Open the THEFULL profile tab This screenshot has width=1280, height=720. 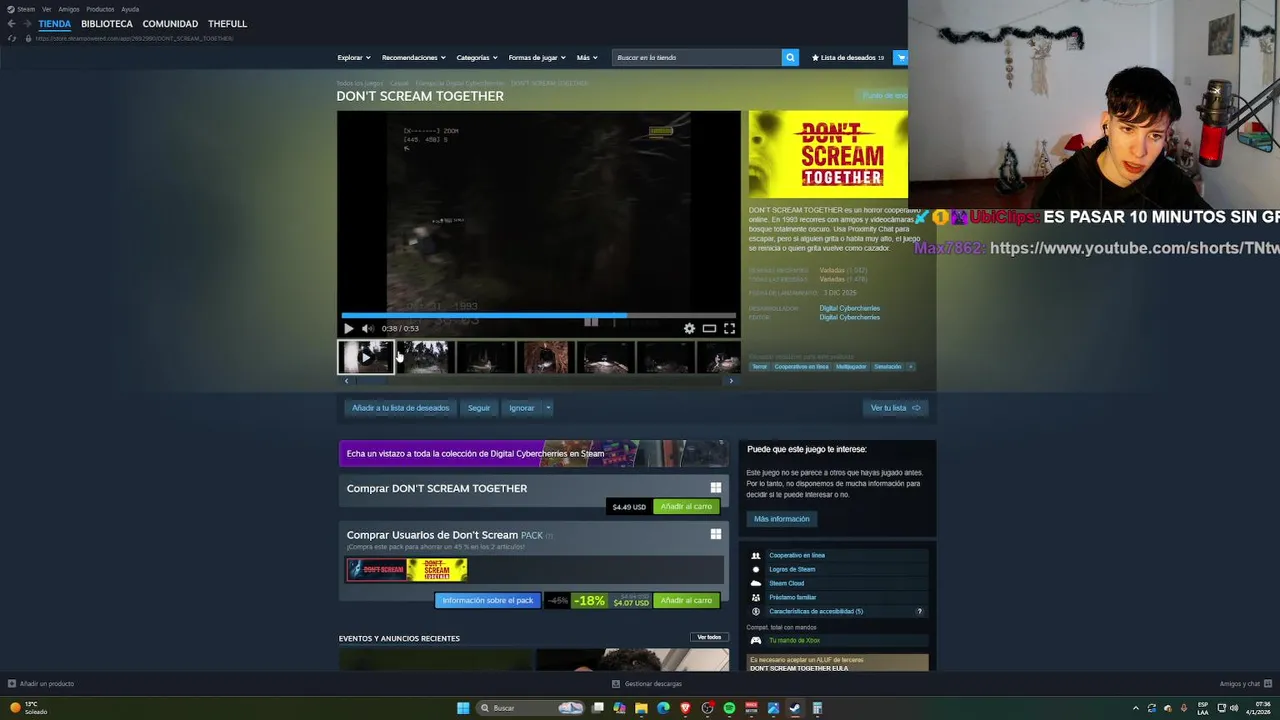(227, 24)
